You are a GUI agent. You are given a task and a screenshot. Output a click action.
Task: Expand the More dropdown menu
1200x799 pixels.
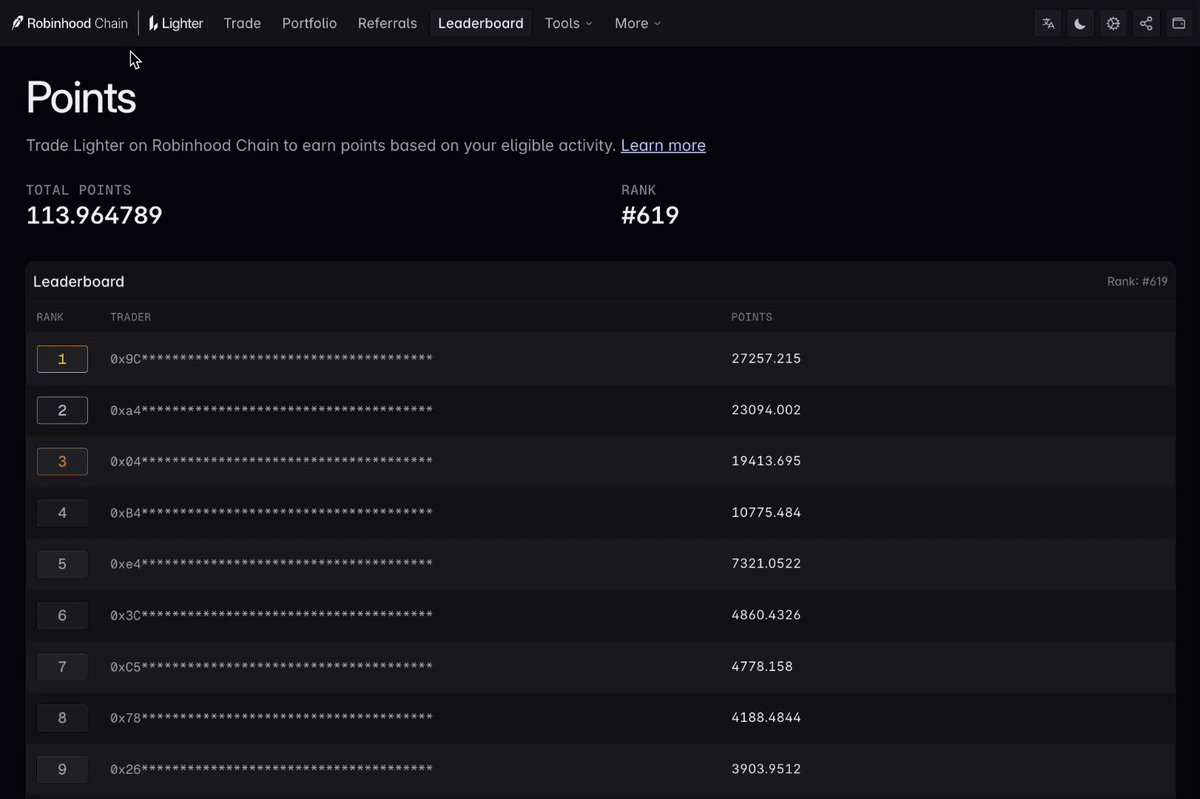pyautogui.click(x=638, y=23)
